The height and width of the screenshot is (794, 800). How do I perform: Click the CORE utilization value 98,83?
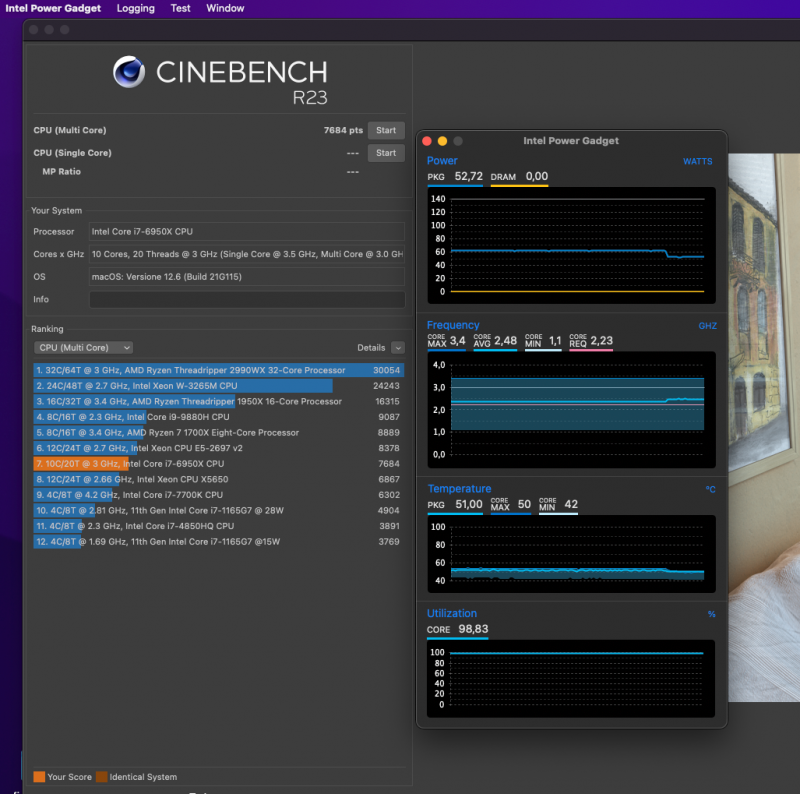pos(473,629)
